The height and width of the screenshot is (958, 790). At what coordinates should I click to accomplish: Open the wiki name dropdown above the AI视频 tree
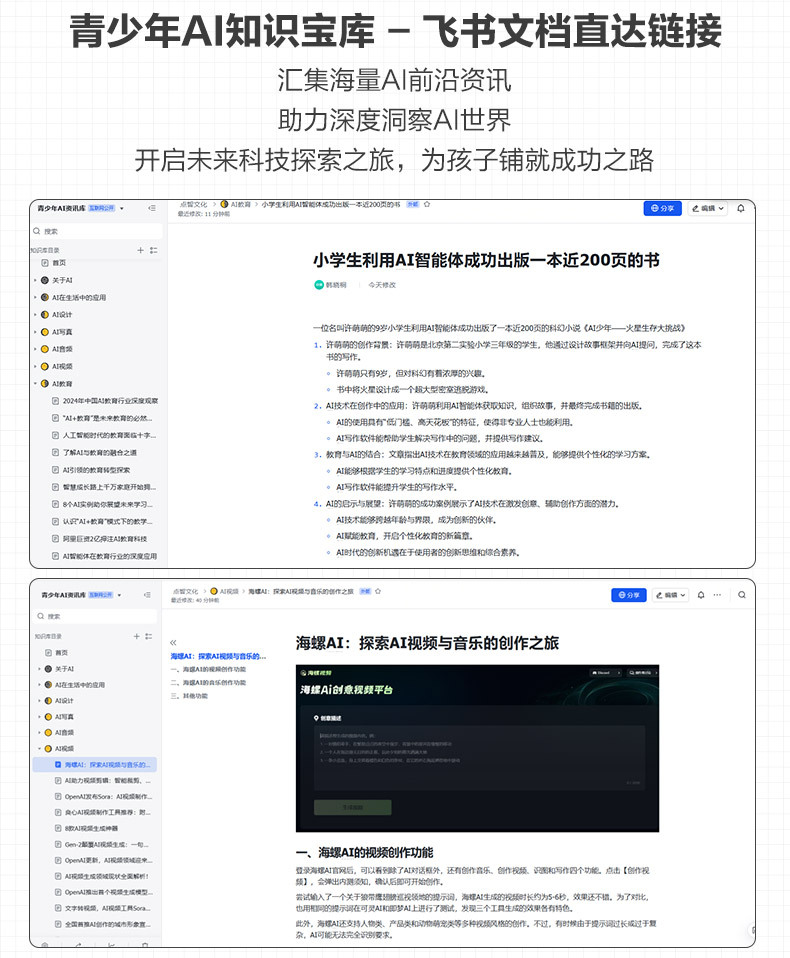click(x=120, y=594)
